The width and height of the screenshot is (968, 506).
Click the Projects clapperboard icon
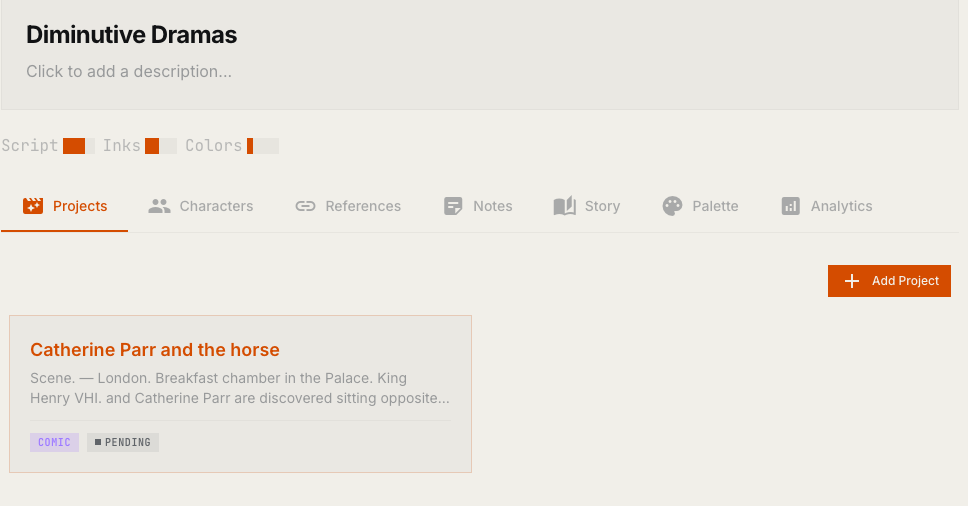point(33,206)
